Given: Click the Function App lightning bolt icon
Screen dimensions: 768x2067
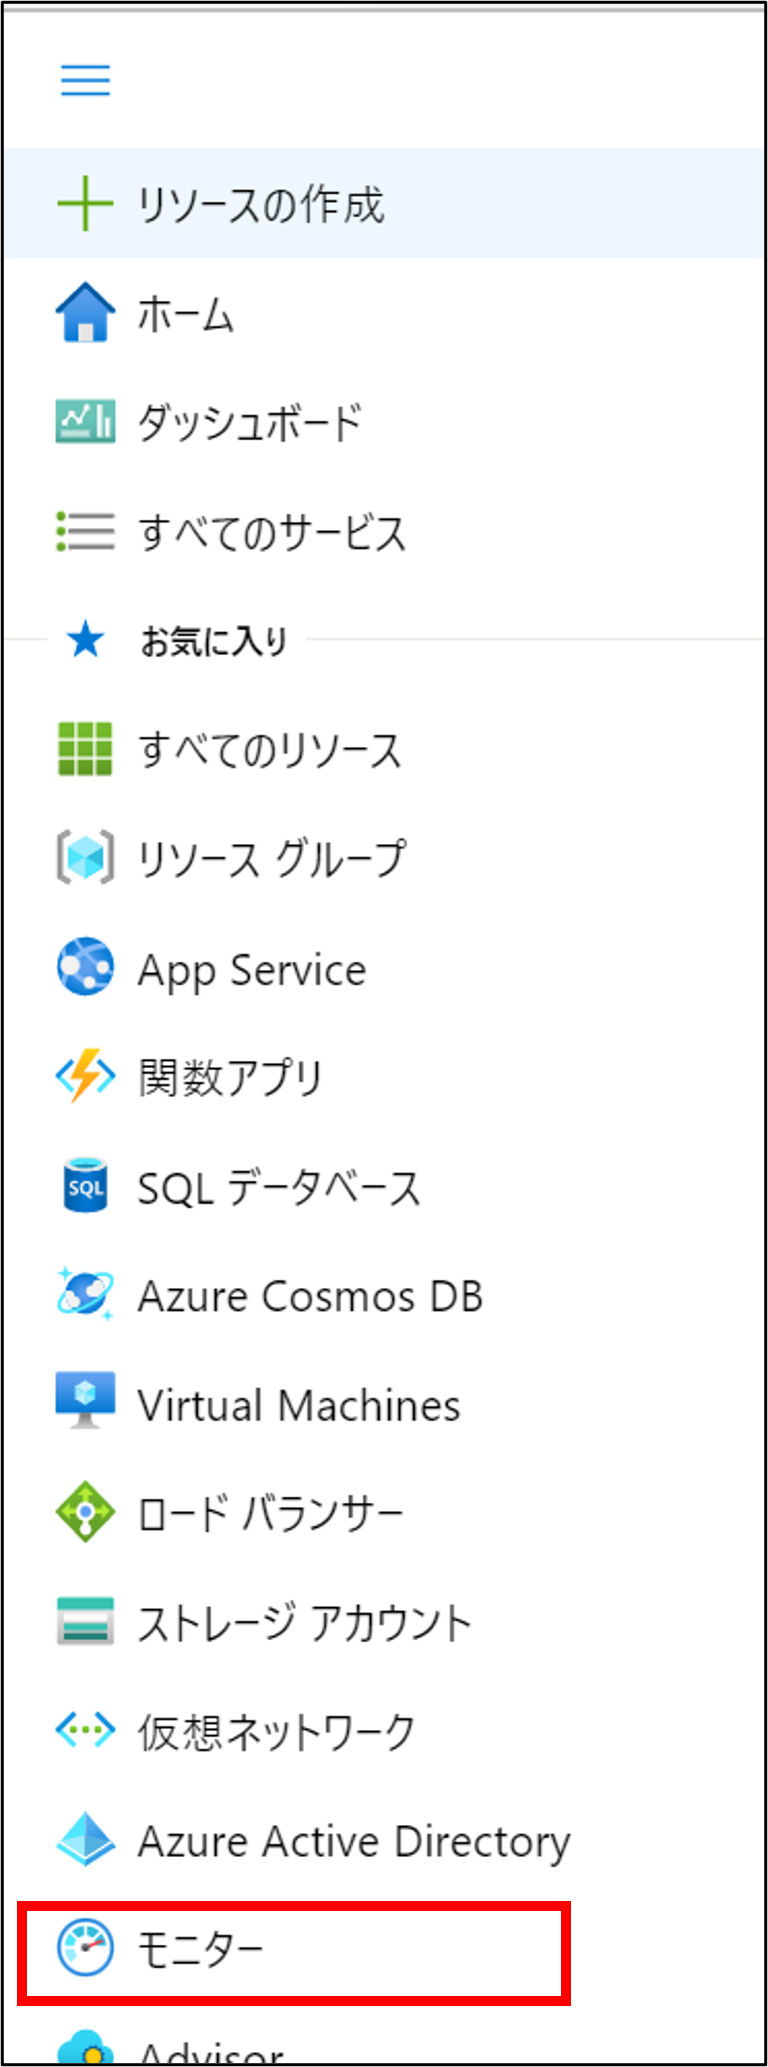Looking at the screenshot, I should pyautogui.click(x=85, y=1077).
